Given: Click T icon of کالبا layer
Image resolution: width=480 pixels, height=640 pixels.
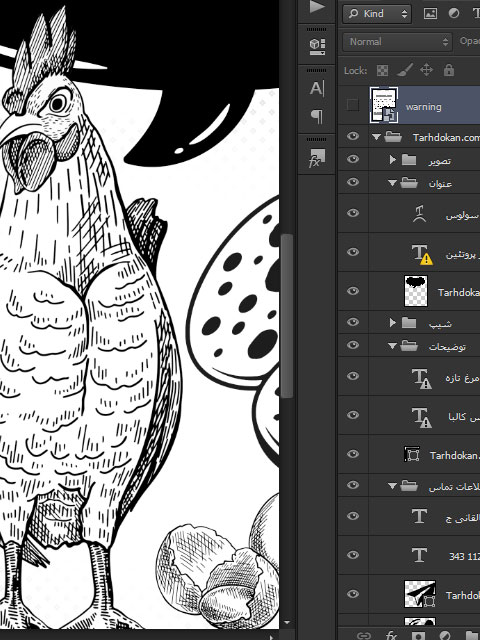Looking at the screenshot, I should click(422, 417).
